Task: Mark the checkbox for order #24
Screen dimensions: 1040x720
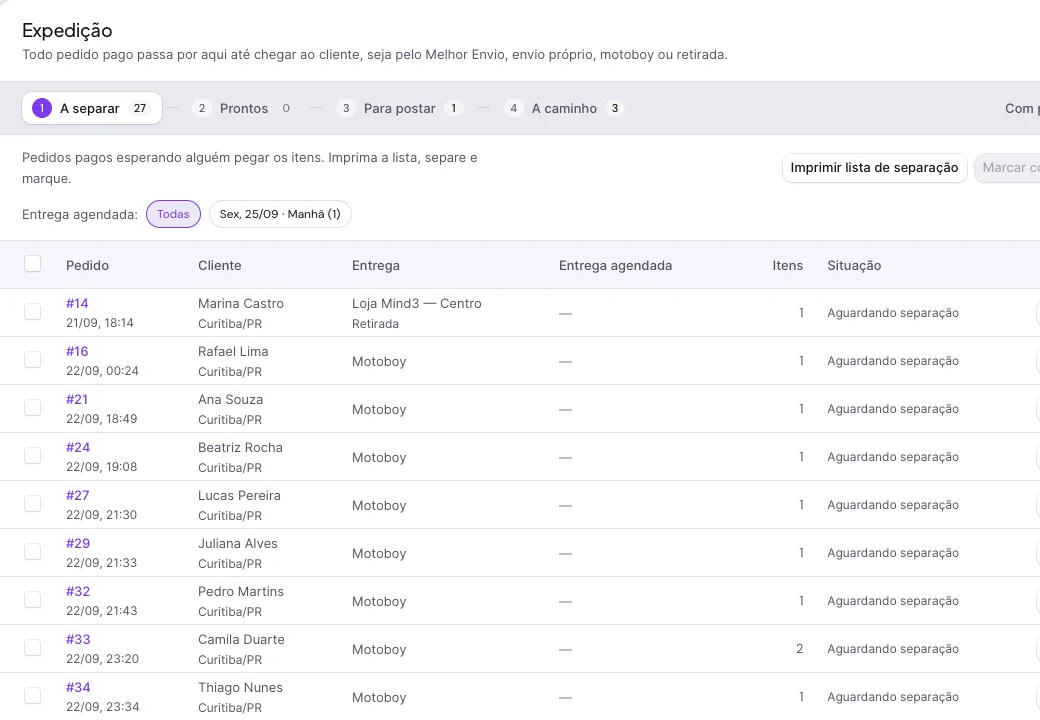Action: click(x=32, y=455)
